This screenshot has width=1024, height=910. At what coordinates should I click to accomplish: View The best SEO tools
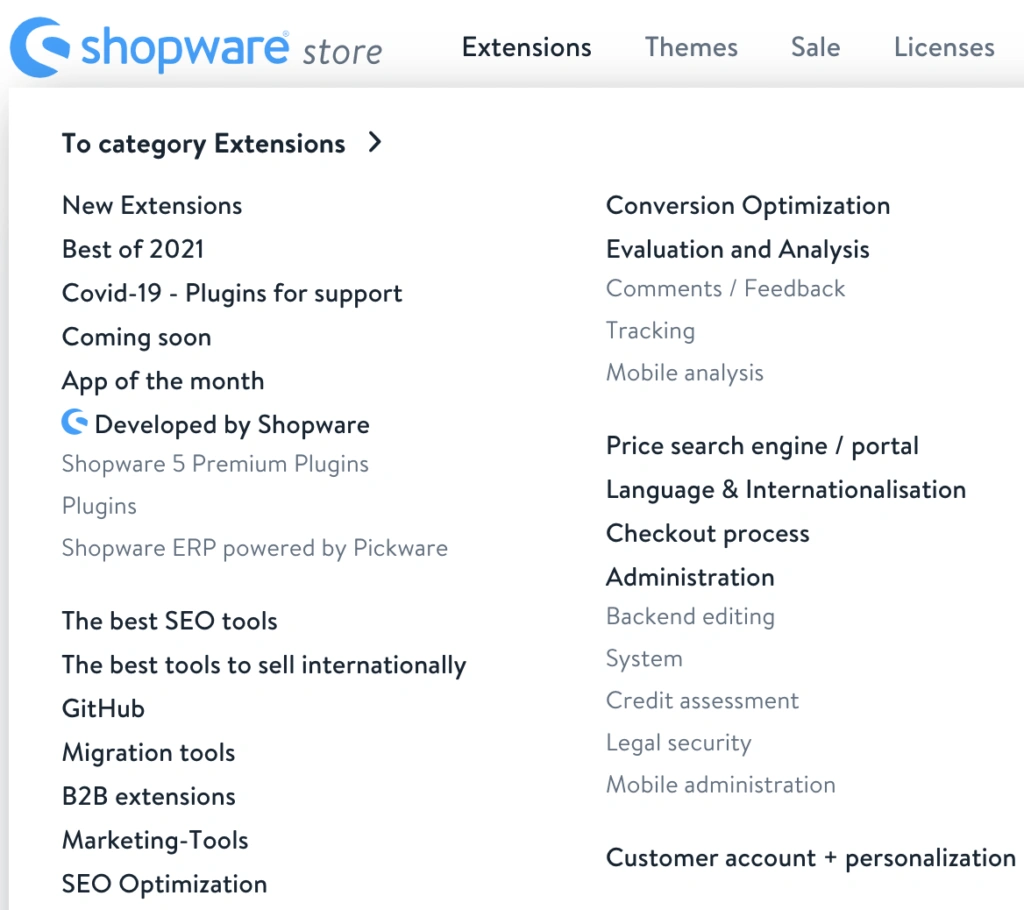tap(169, 621)
